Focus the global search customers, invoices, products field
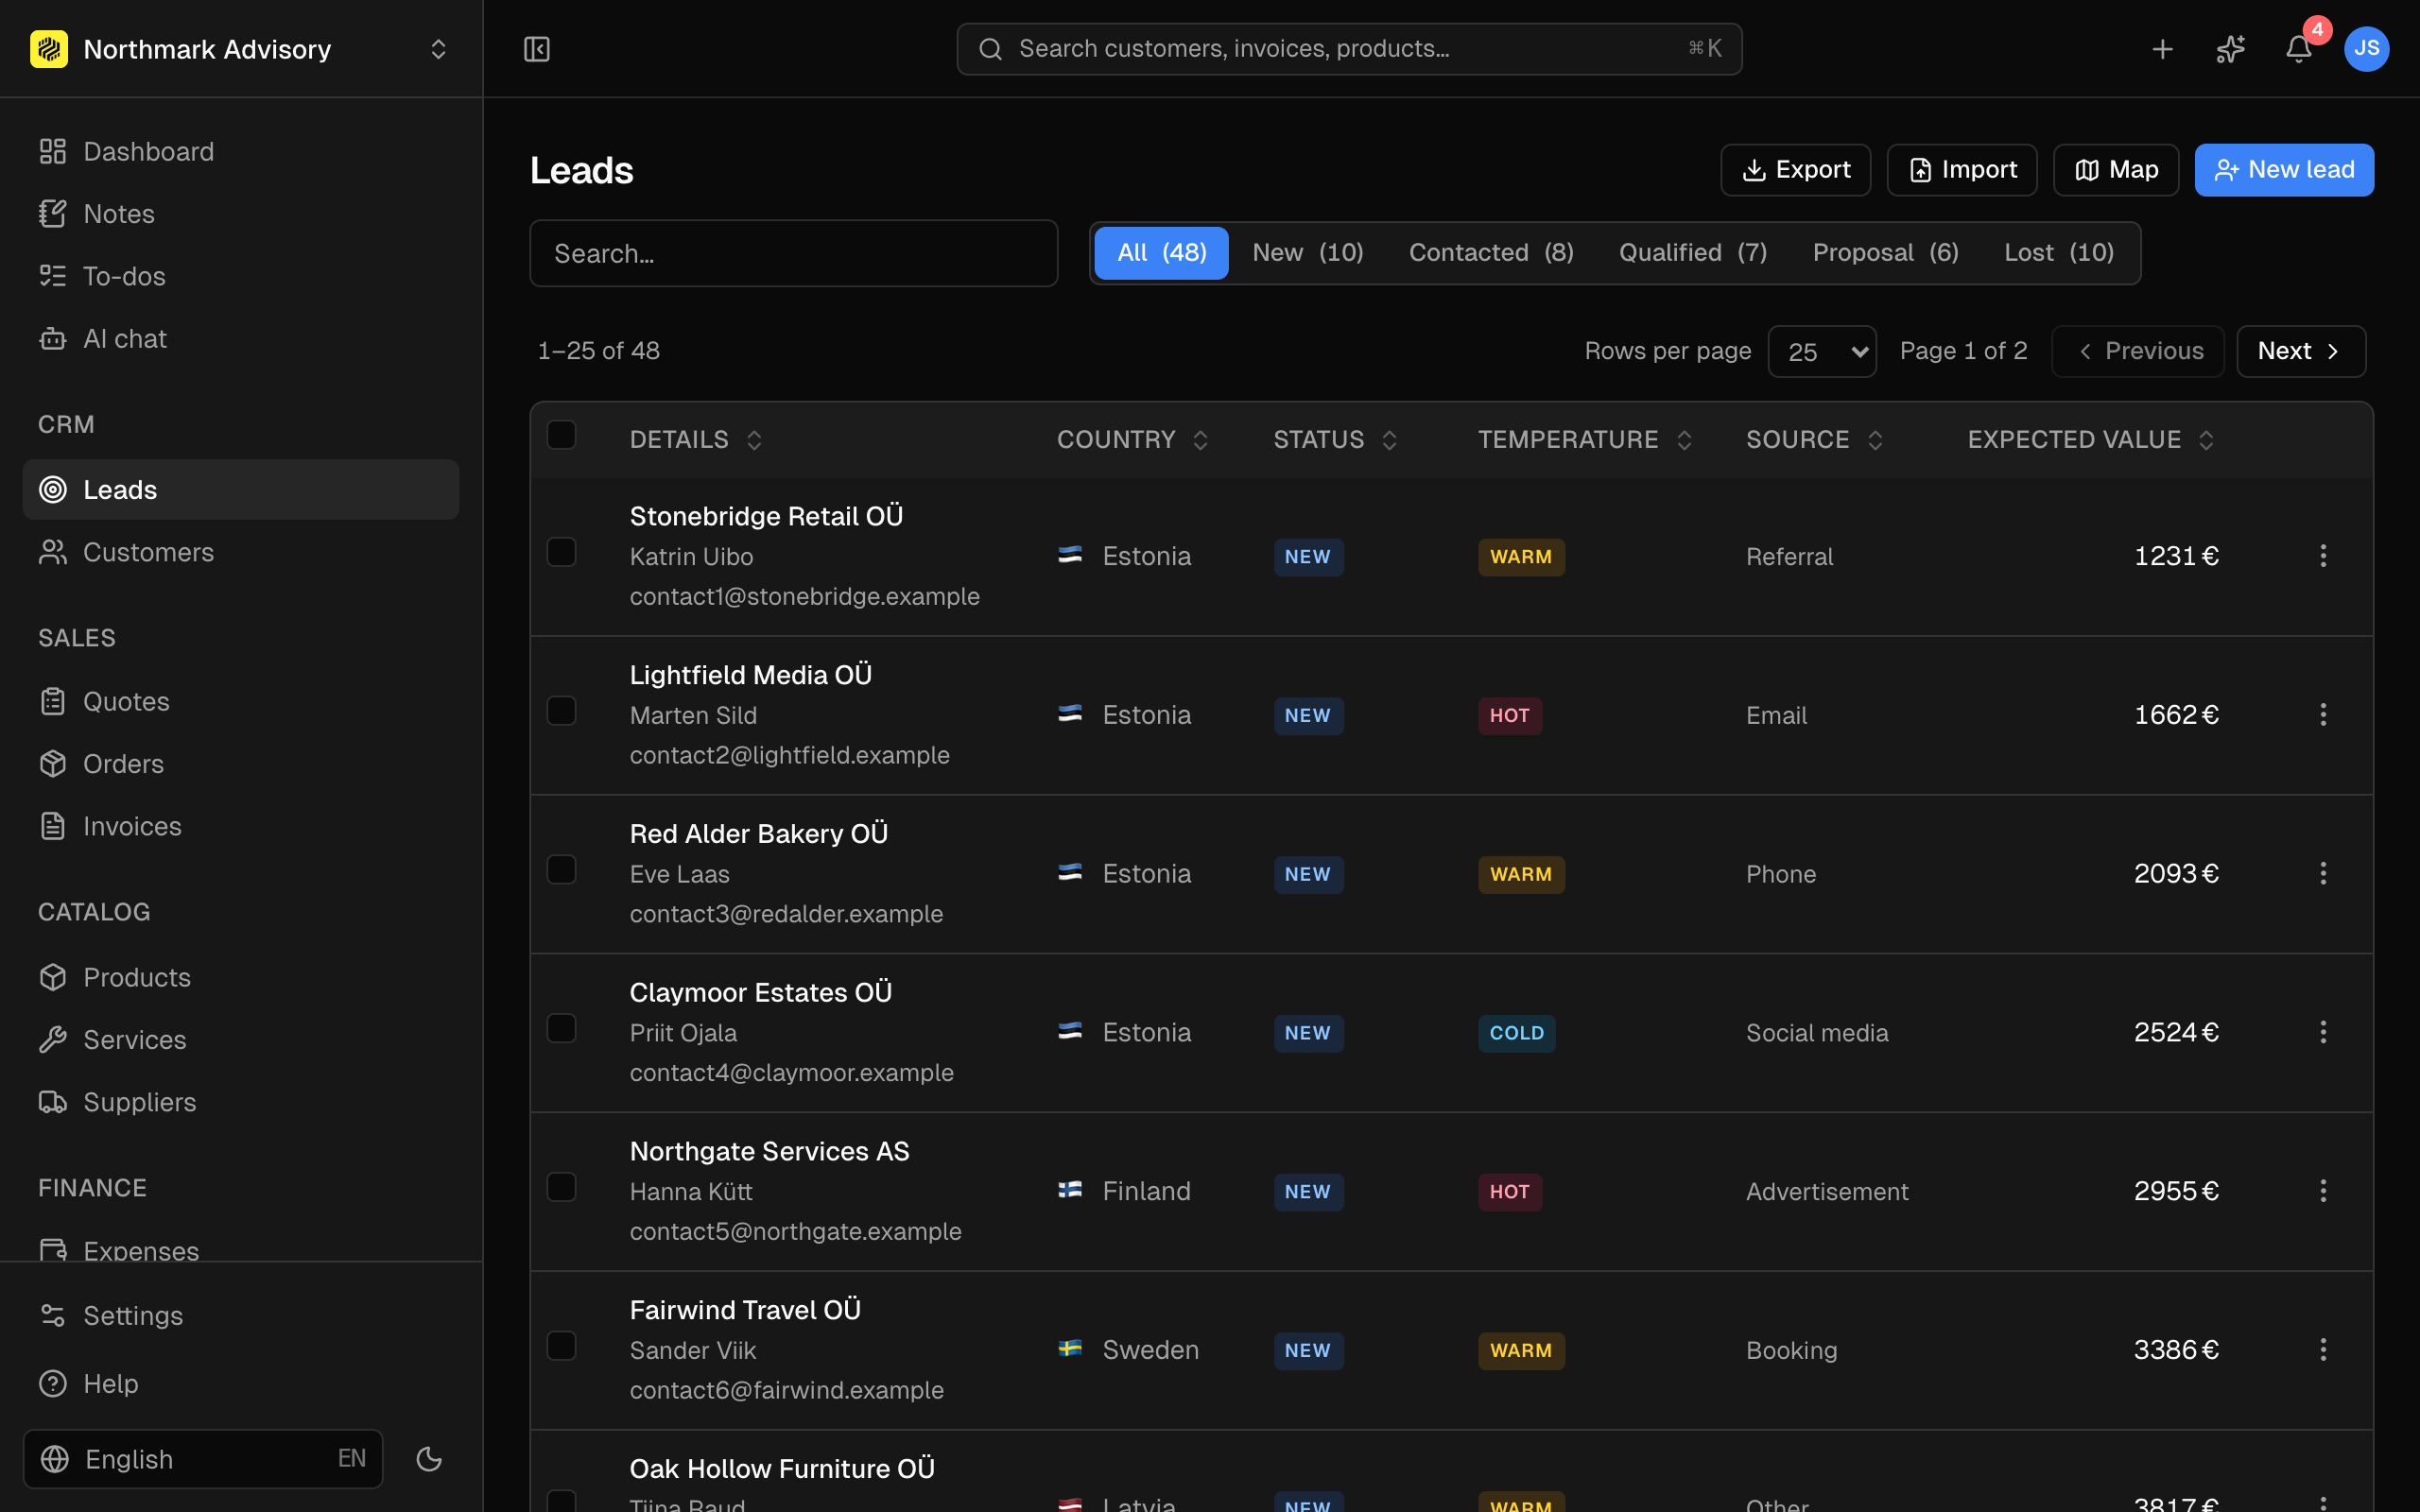Viewport: 2420px width, 1512px height. (x=1349, y=49)
